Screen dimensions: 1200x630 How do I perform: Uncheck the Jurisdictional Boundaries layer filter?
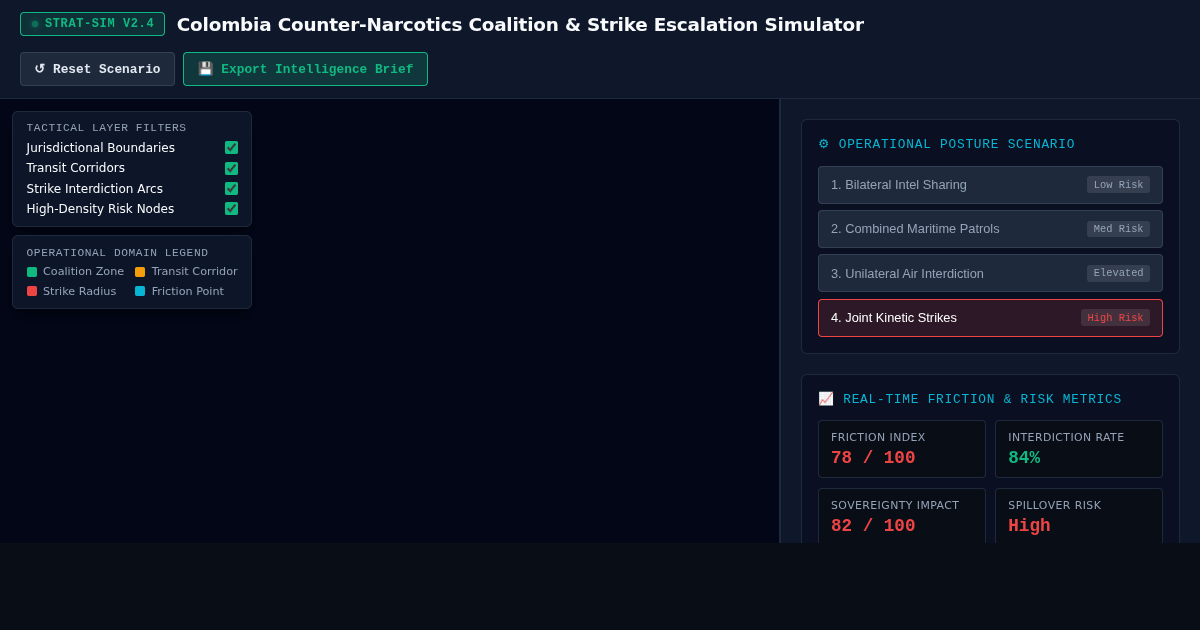[x=231, y=148]
